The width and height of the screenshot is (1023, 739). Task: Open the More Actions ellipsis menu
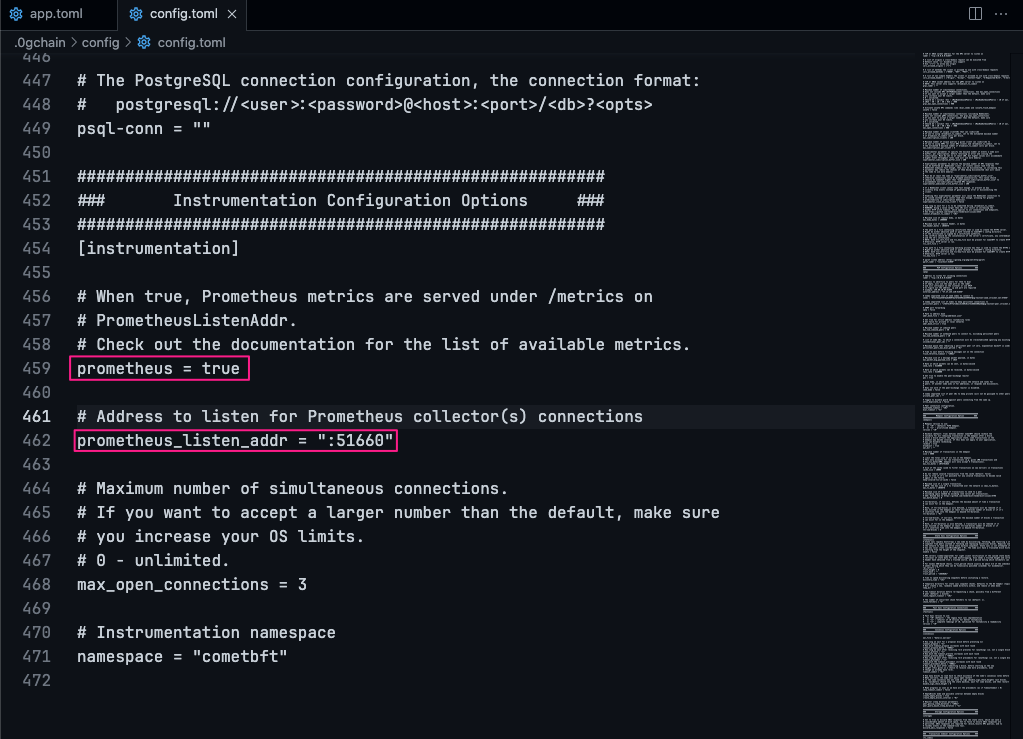point(1002,14)
